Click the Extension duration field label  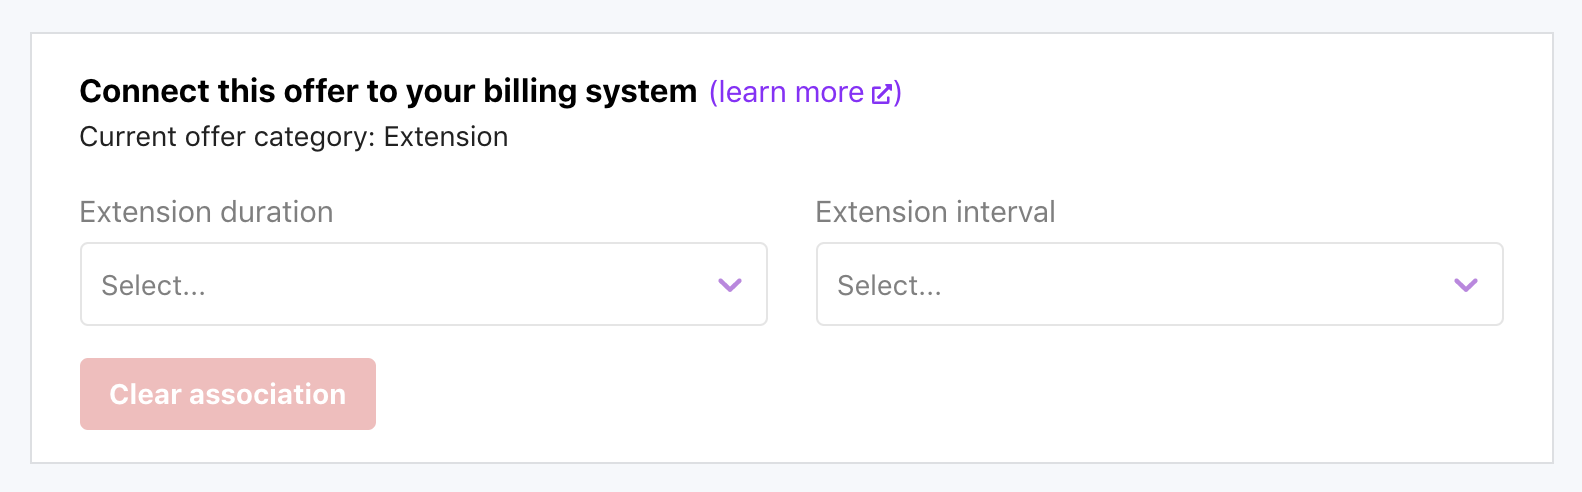[x=206, y=212]
